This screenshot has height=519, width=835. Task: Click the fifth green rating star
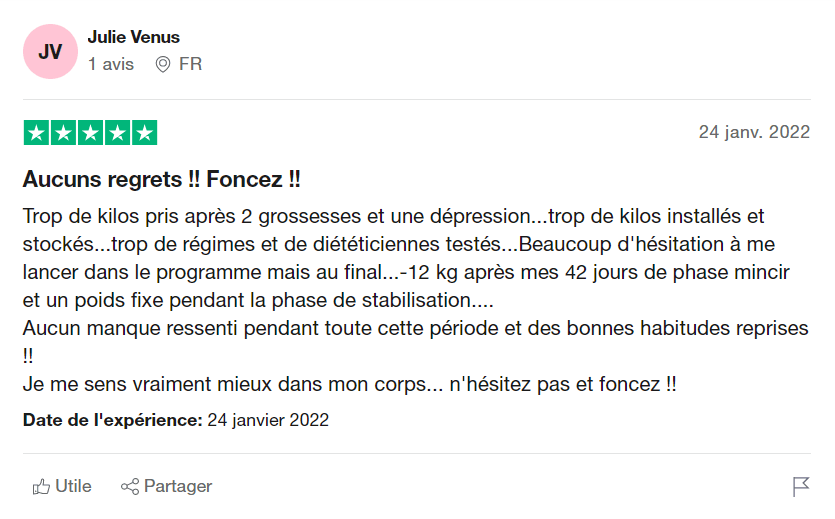tap(144, 133)
